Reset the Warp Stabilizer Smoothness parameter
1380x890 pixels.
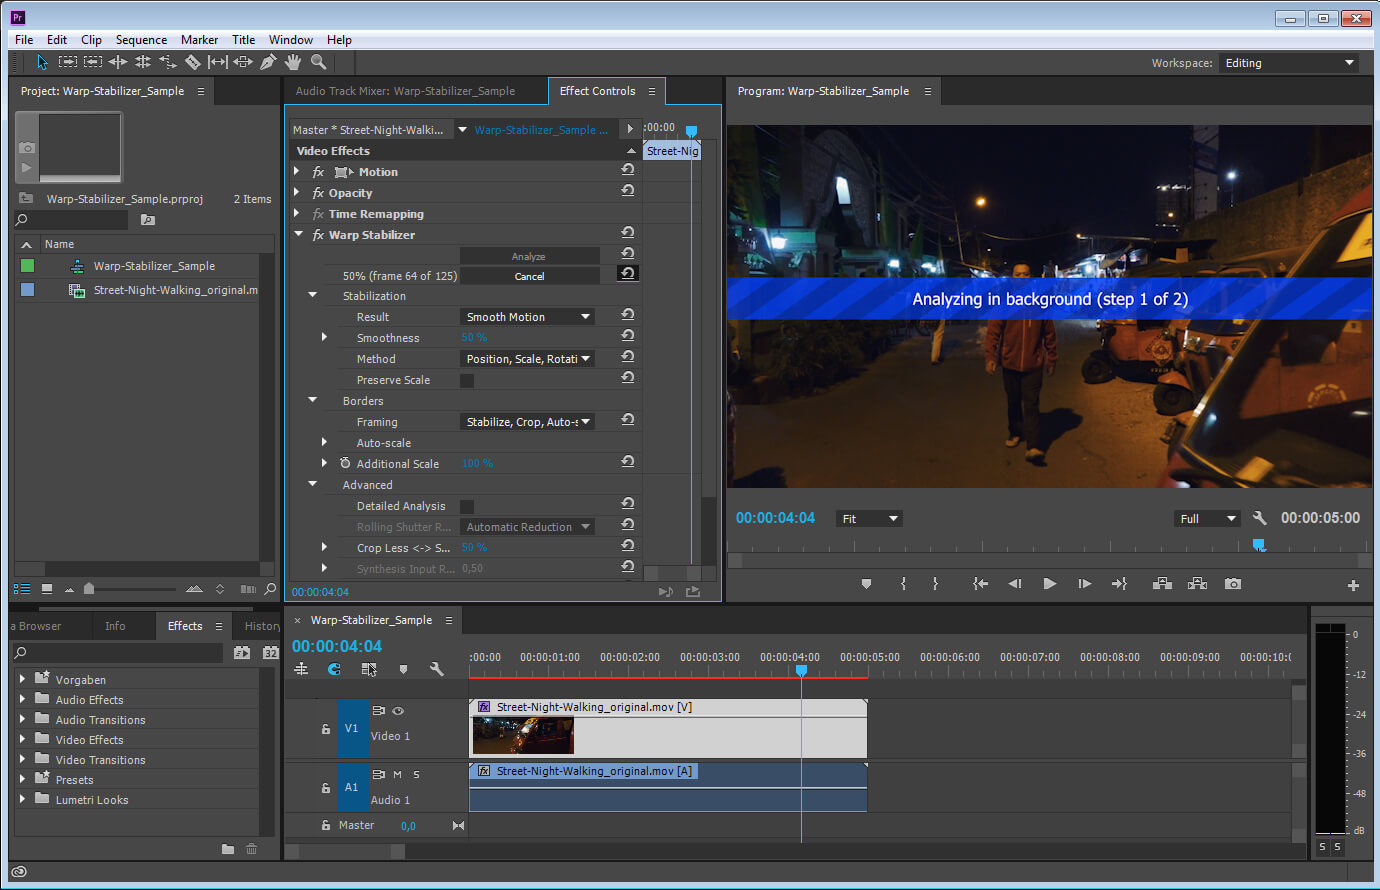coord(627,336)
